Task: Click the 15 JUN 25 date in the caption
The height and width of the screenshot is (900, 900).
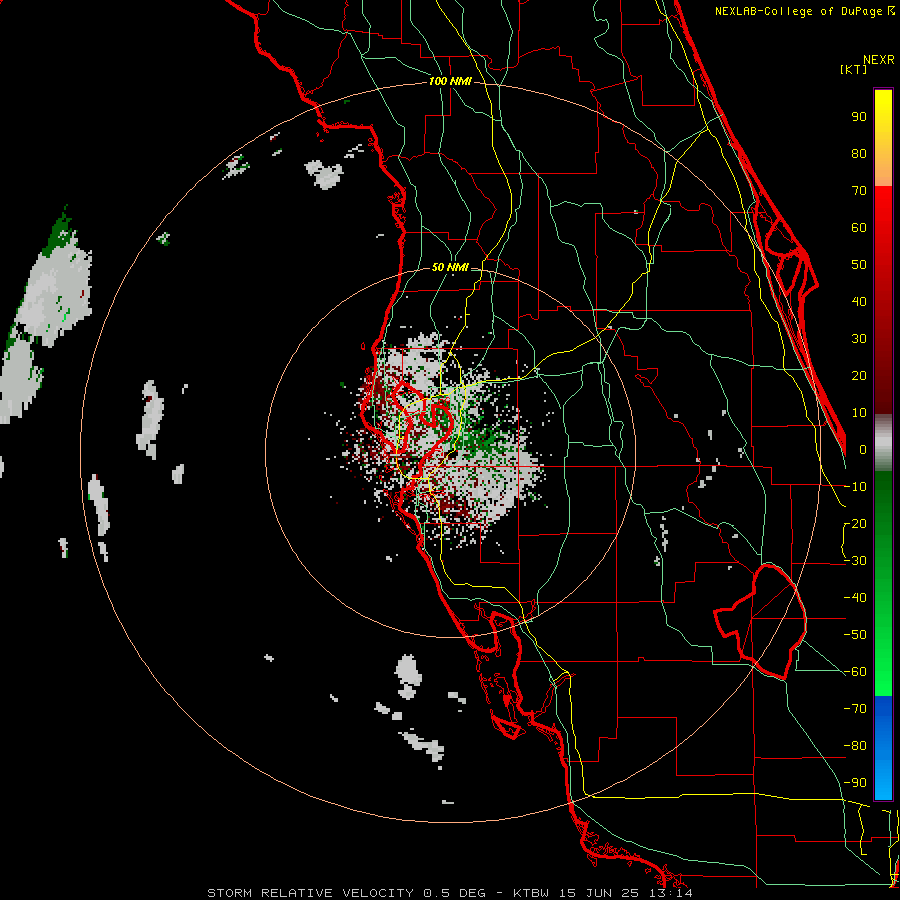Action: coord(598,893)
